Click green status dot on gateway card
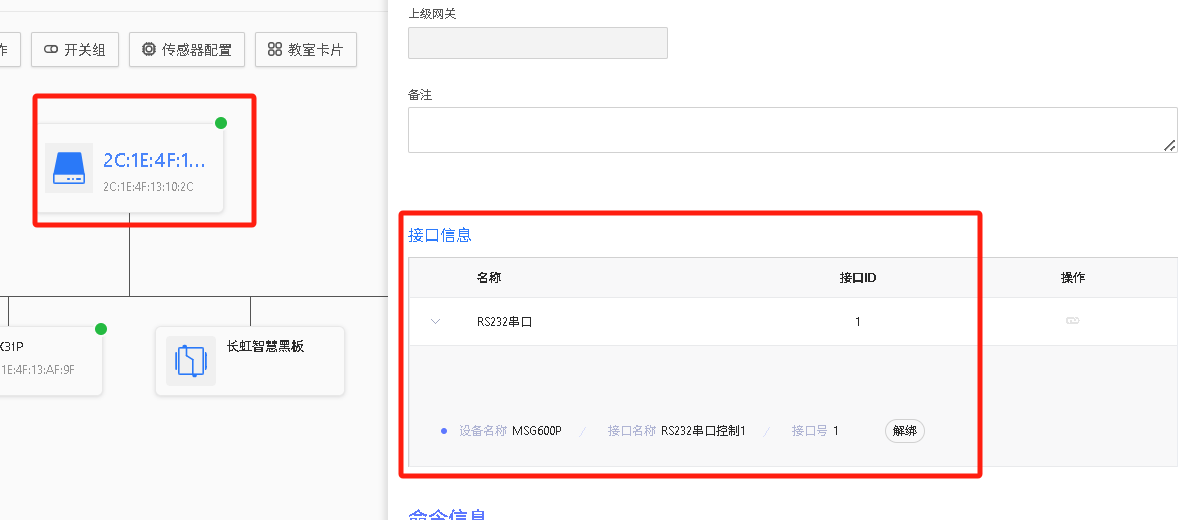 (x=221, y=123)
